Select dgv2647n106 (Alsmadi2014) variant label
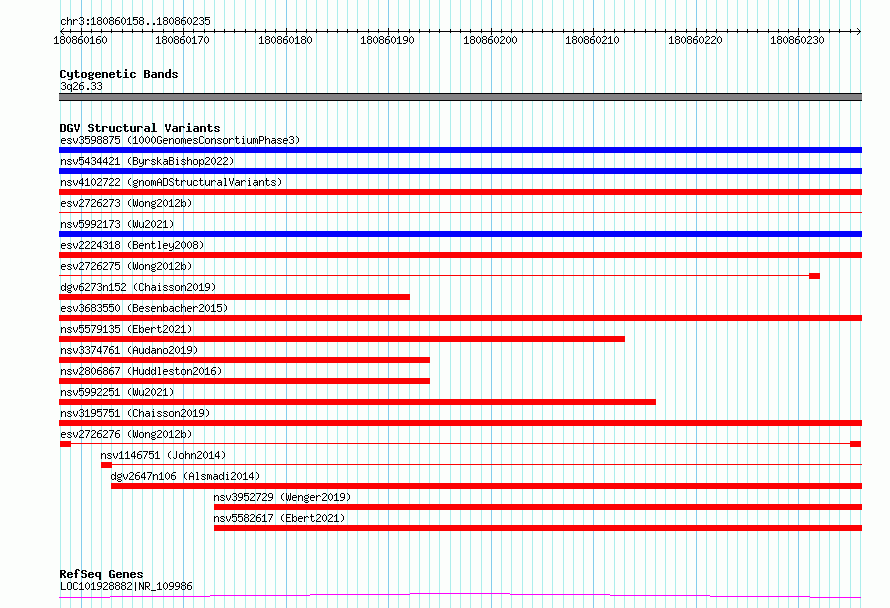890x608 pixels. tap(185, 476)
